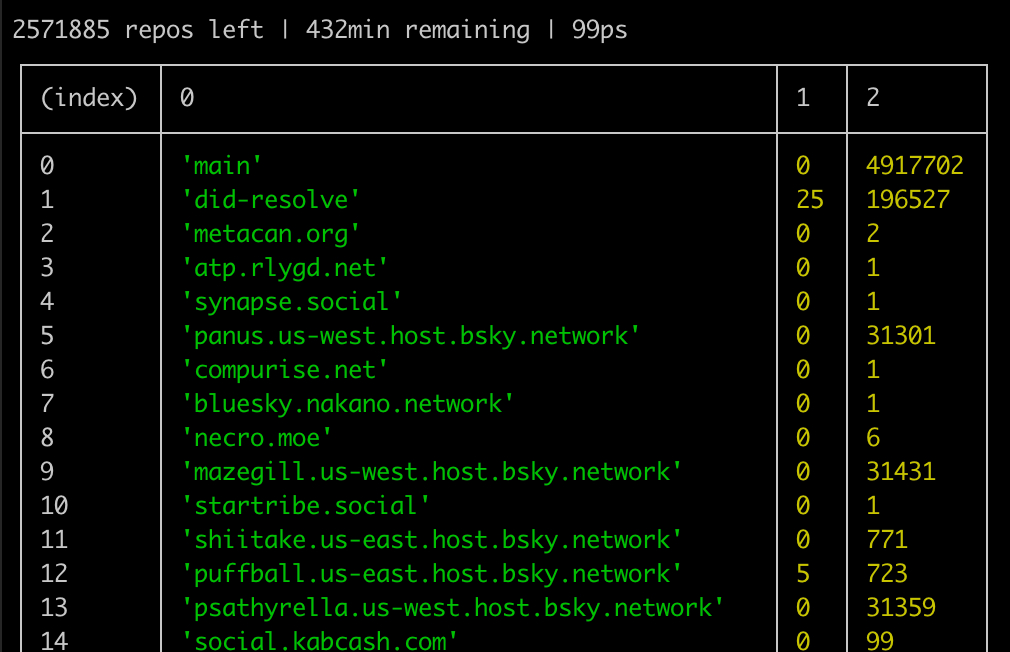Click the 'metacan.org' host name

[x=270, y=234]
